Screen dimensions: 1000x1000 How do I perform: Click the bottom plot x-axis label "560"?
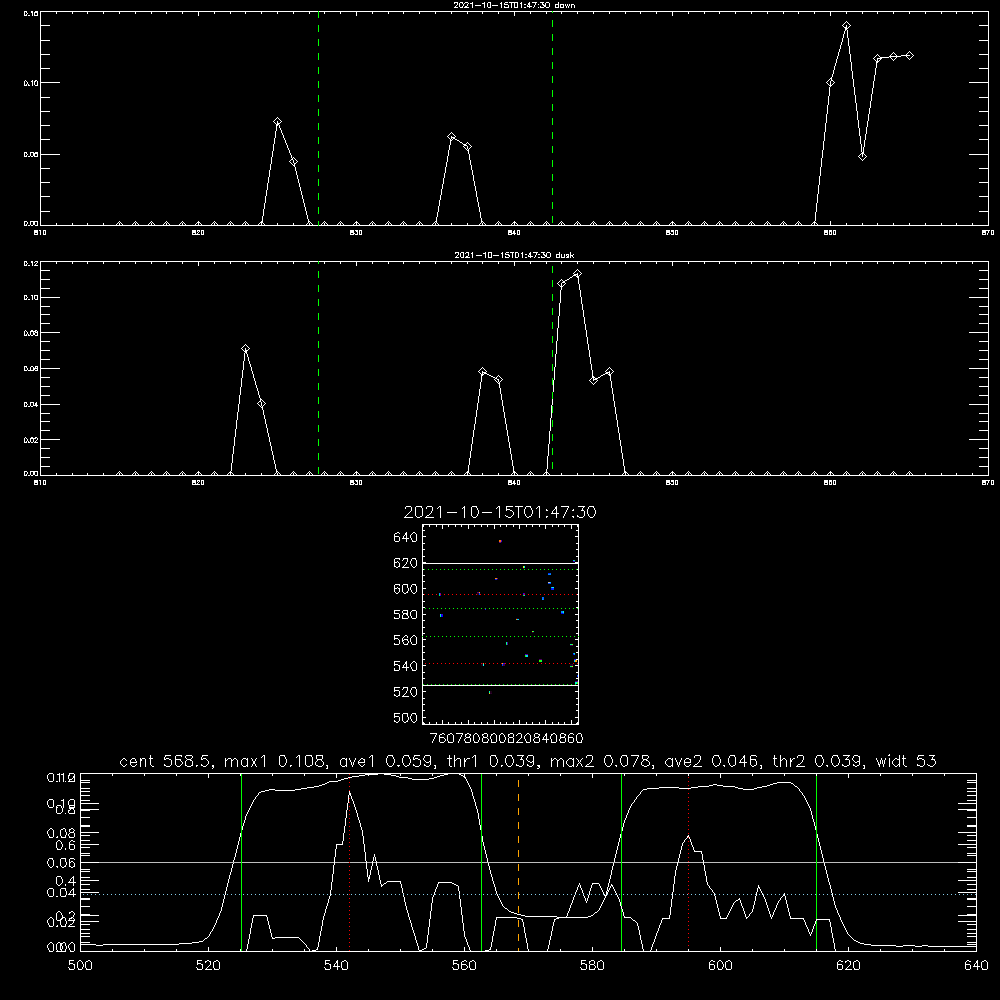(x=464, y=966)
